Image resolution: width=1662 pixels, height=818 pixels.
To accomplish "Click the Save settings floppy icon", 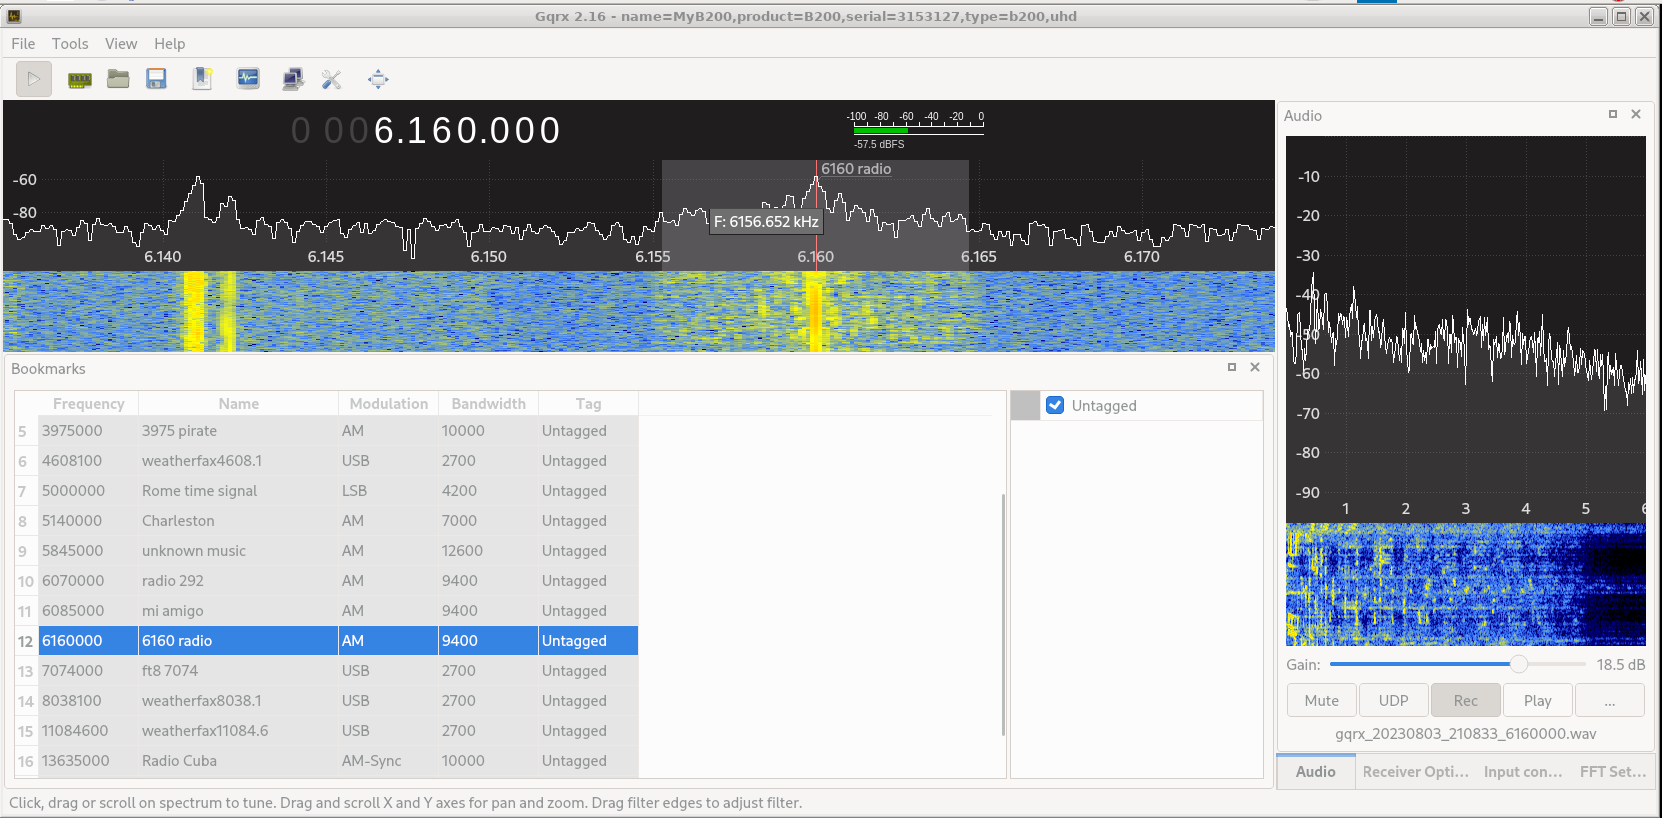I will coord(156,80).
